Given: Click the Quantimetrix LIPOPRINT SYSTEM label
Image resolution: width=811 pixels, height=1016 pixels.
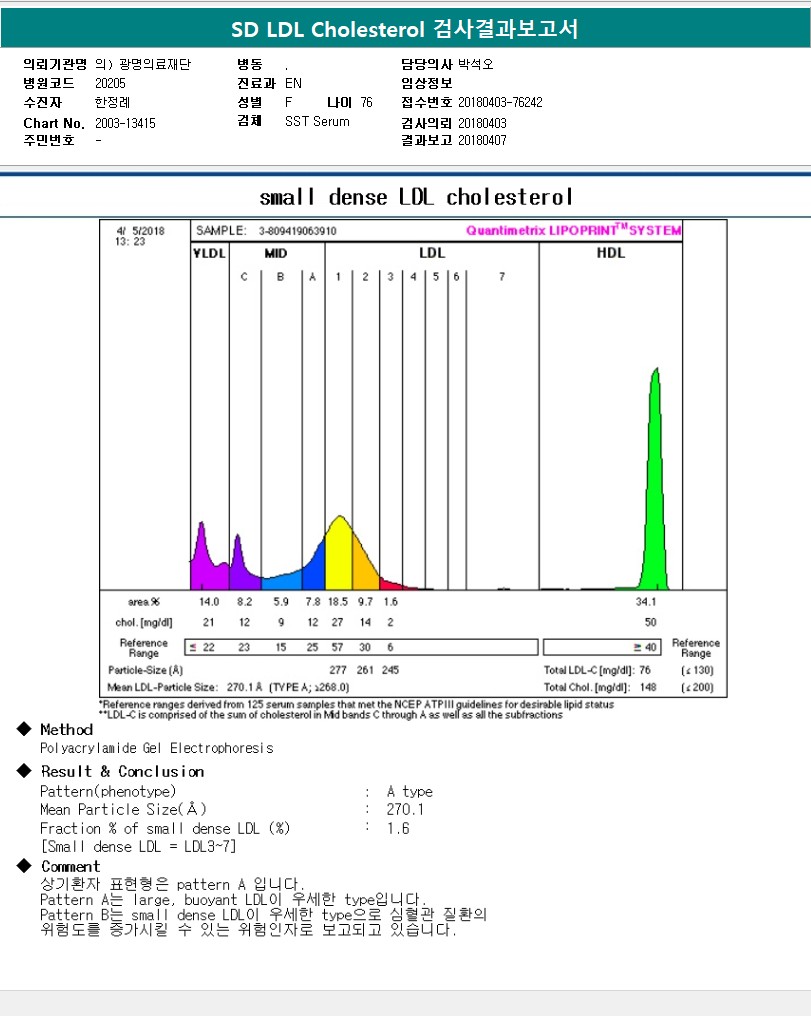Looking at the screenshot, I should [573, 230].
